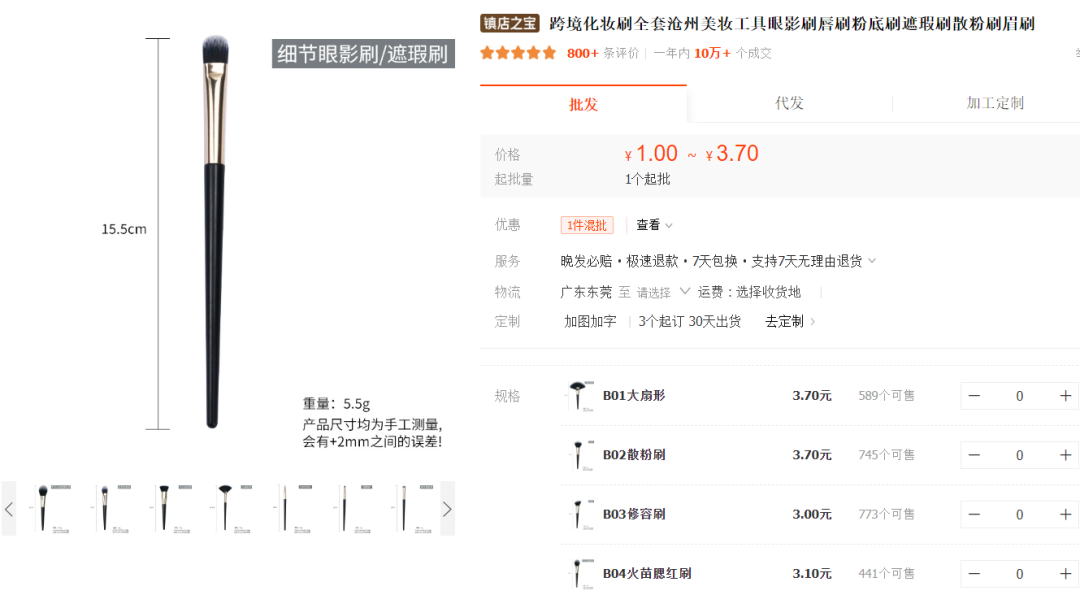Click quantity input field for B01大扇形
1080x595 pixels.
tap(1019, 396)
